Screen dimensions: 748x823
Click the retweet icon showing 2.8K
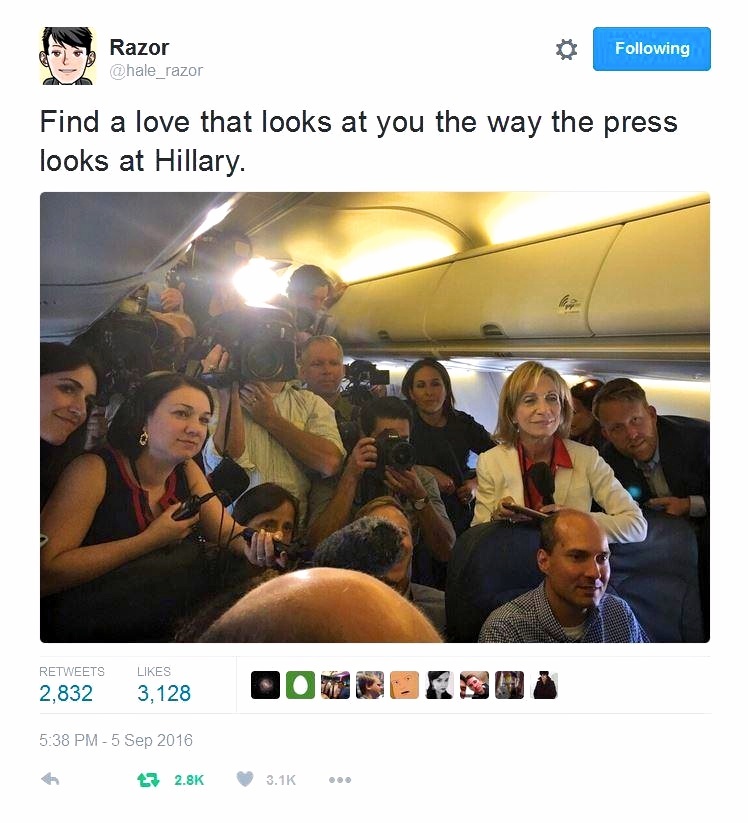click(x=148, y=780)
